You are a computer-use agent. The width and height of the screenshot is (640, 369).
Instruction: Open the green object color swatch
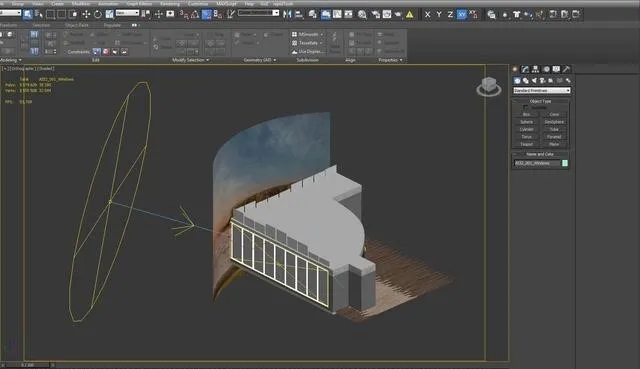(565, 163)
